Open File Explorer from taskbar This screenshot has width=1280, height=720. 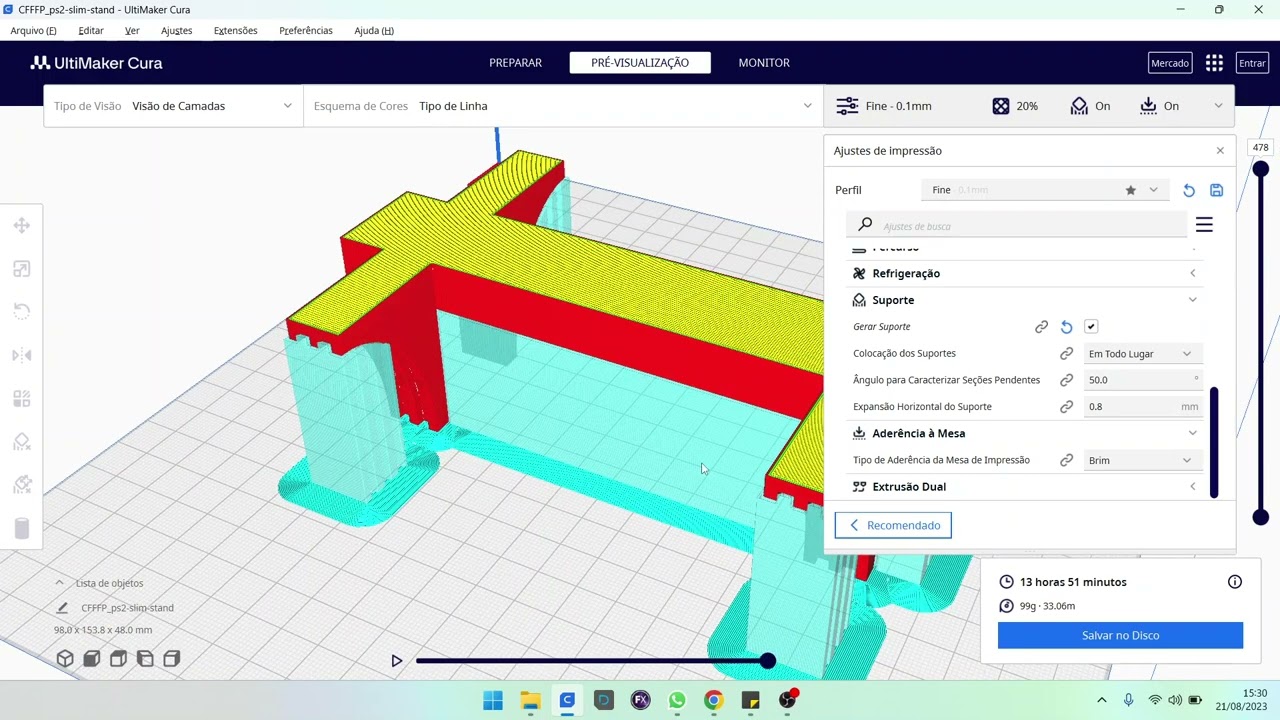tap(530, 700)
